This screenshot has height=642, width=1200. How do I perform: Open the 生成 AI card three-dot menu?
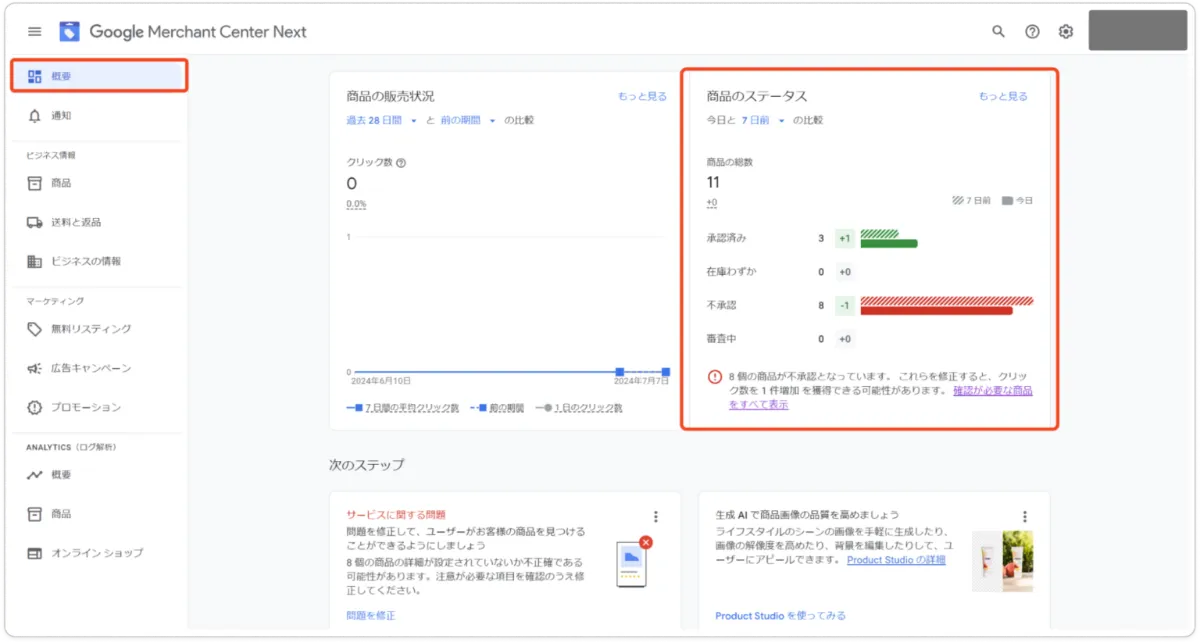1025,517
